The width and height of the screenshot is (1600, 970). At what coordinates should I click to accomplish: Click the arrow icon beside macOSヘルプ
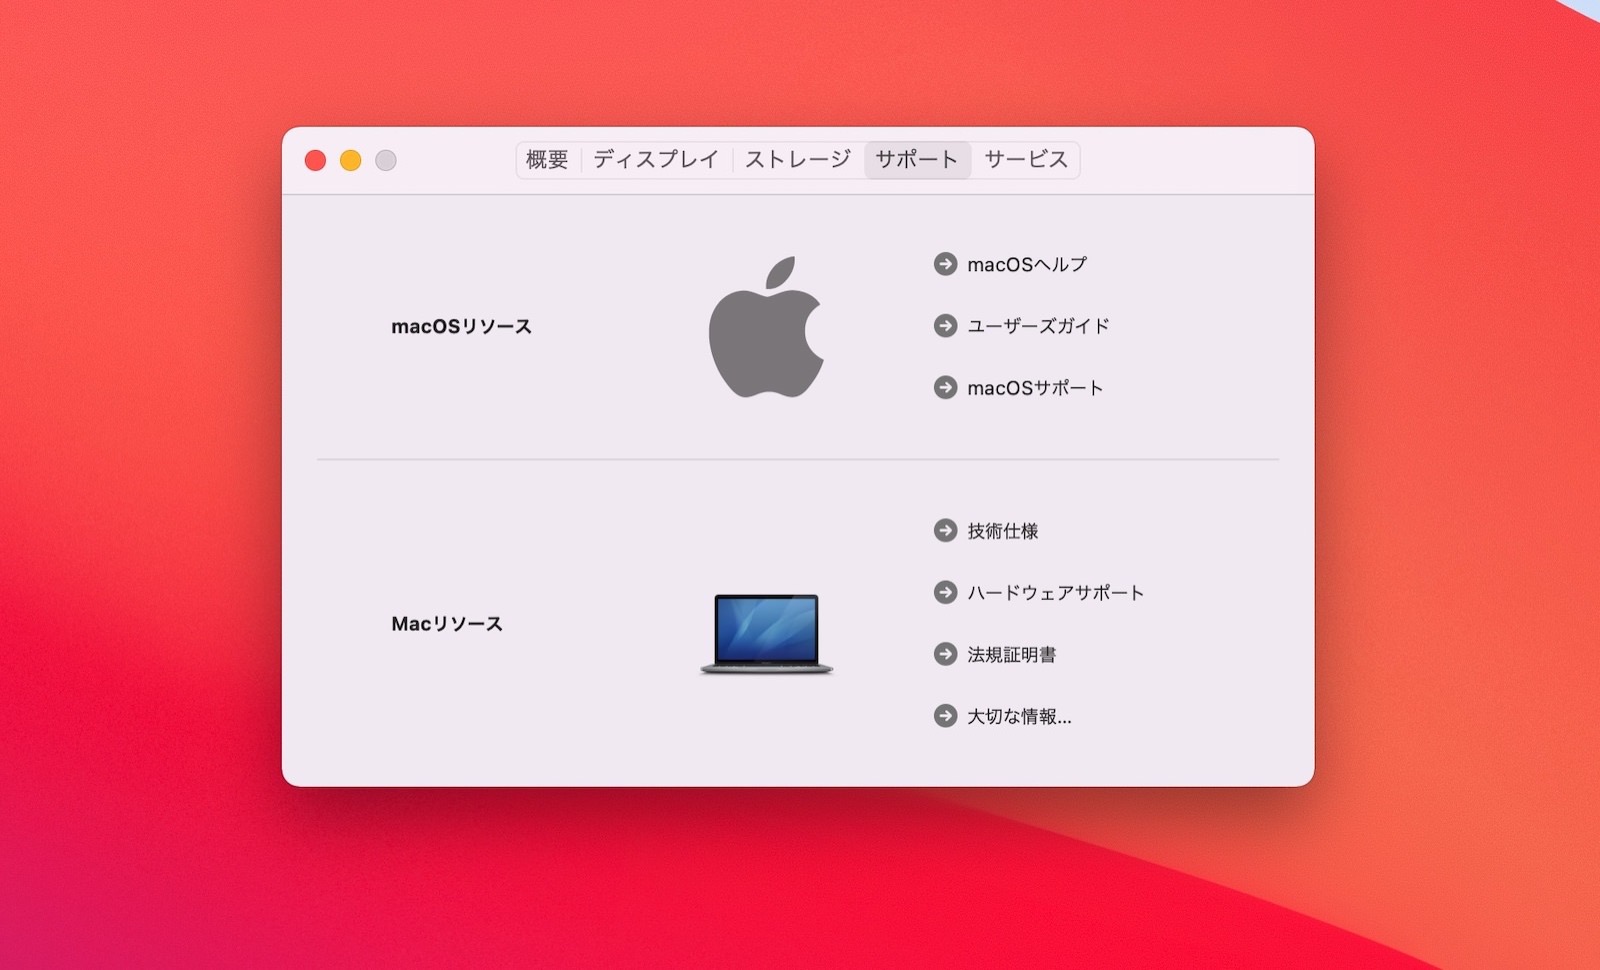click(x=945, y=264)
